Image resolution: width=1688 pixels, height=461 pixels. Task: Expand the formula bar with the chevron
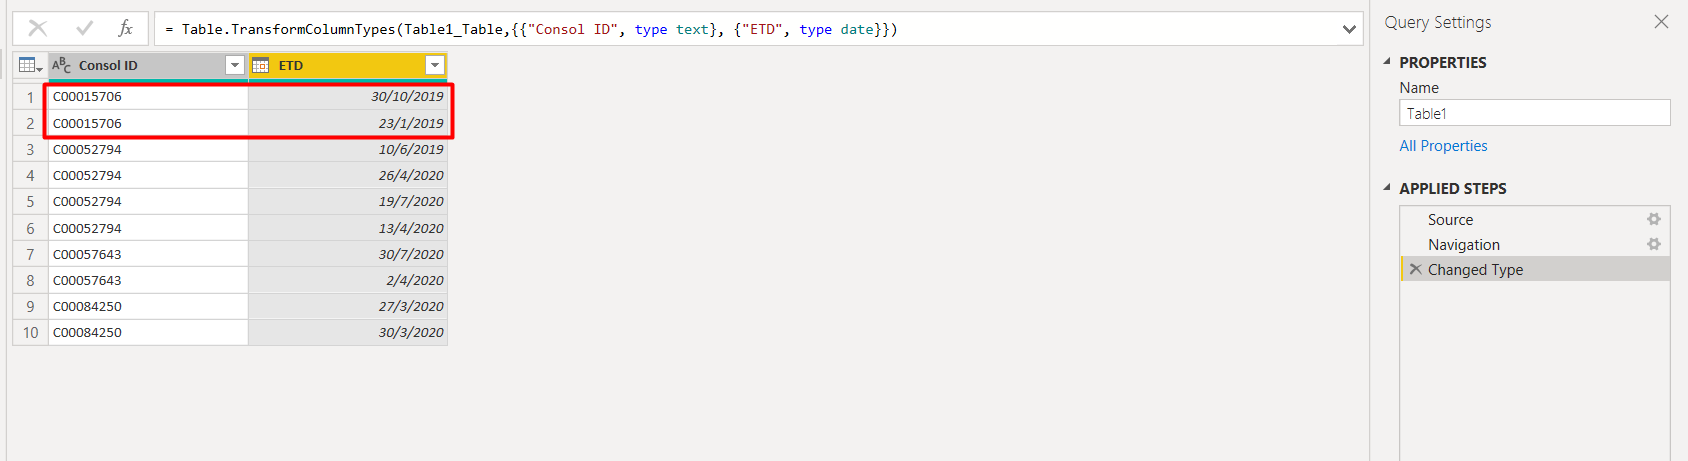point(1349,29)
